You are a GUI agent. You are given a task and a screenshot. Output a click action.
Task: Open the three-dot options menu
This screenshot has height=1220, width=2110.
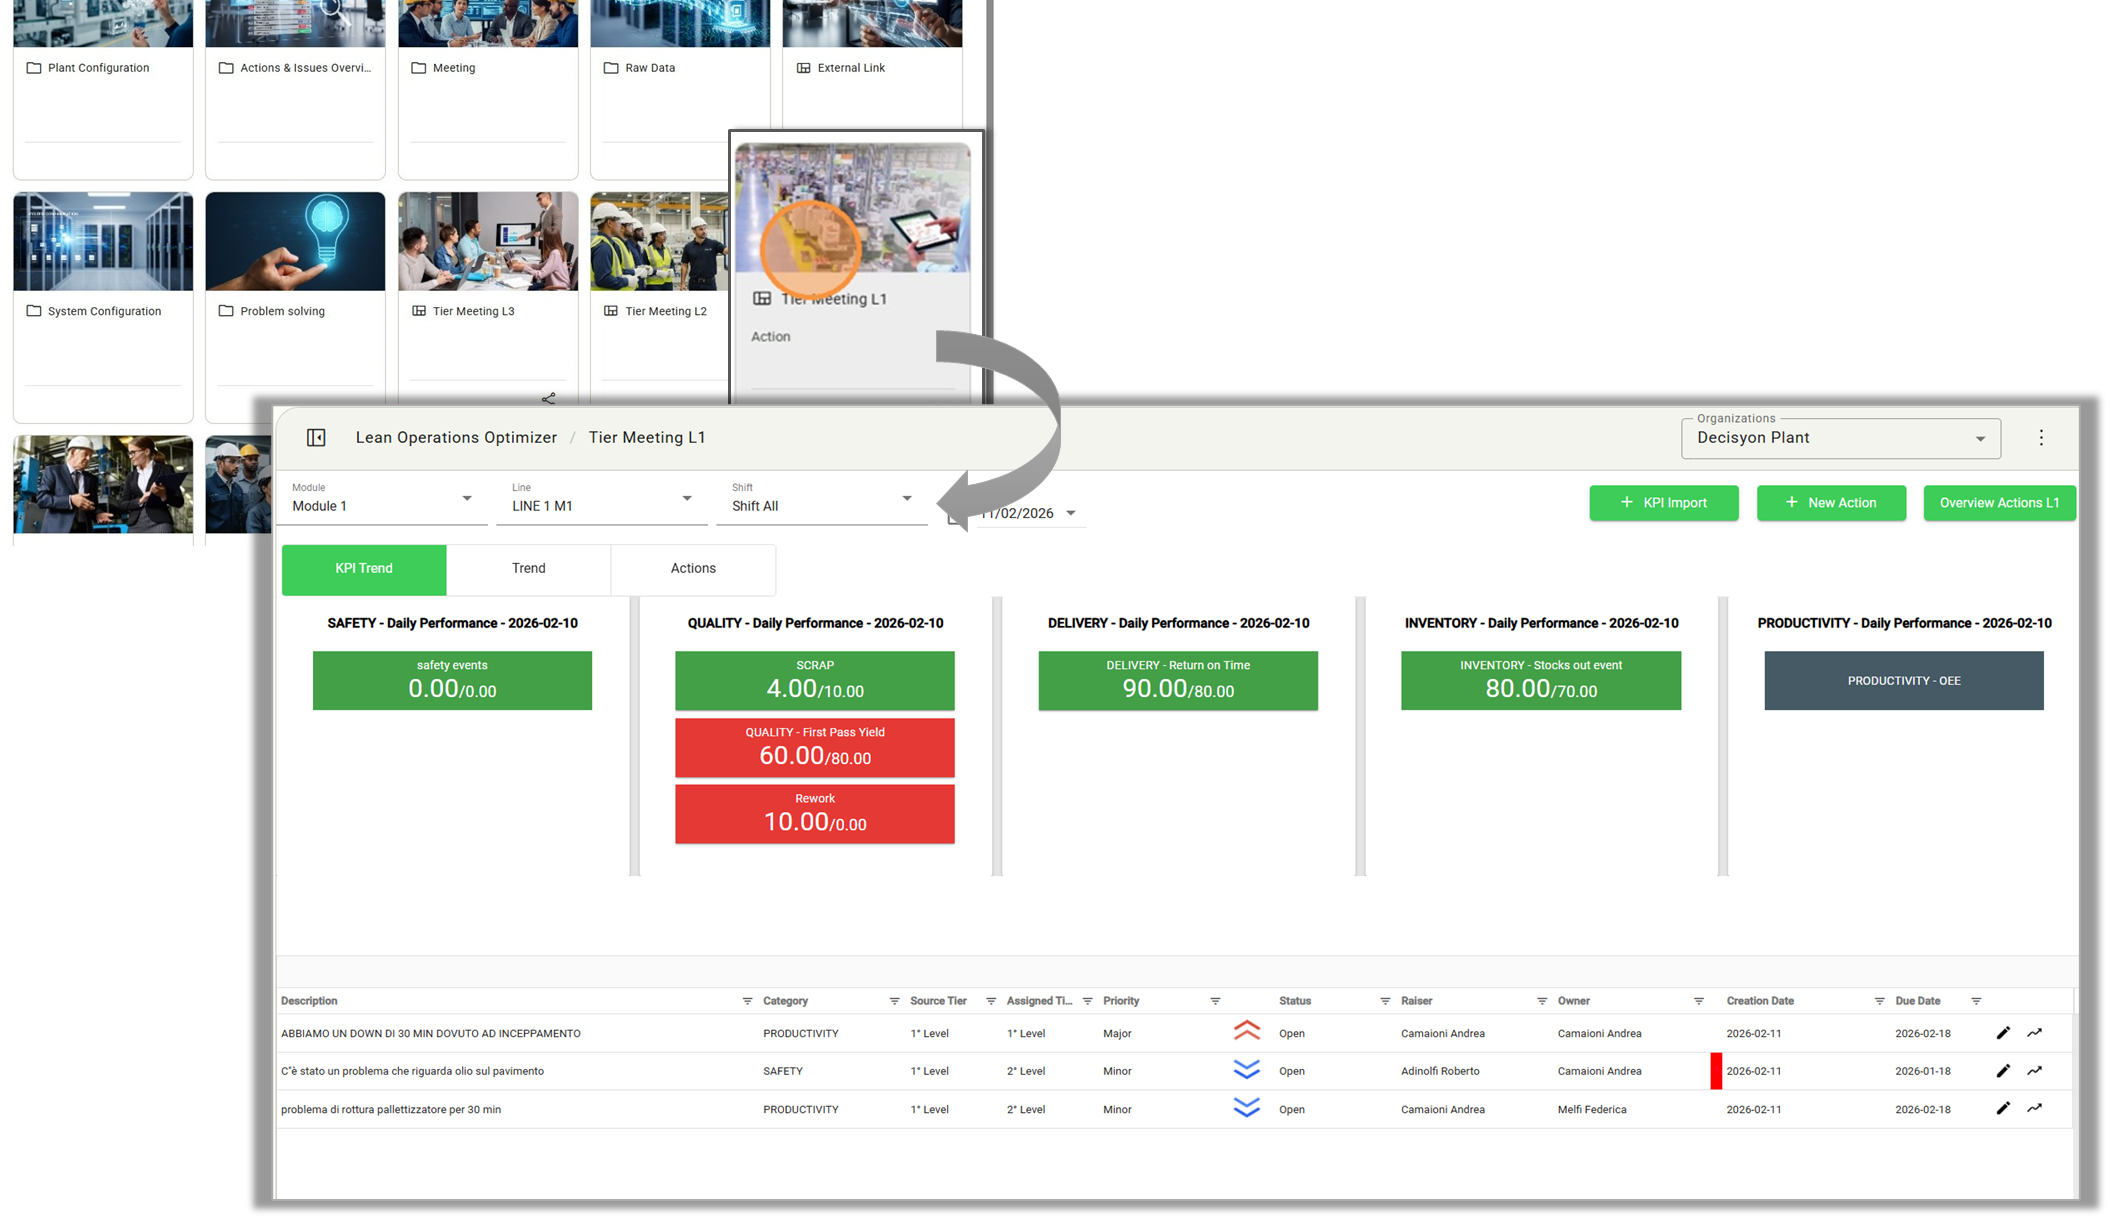pos(2041,437)
